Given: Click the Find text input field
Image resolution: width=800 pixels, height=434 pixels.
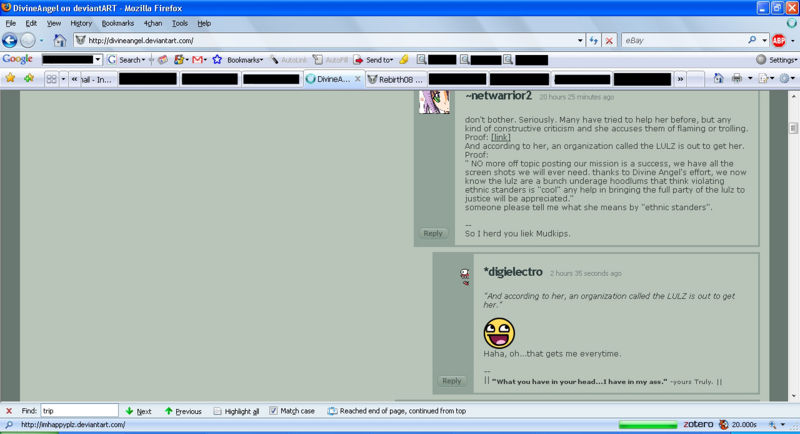Looking at the screenshot, I should [x=78, y=411].
